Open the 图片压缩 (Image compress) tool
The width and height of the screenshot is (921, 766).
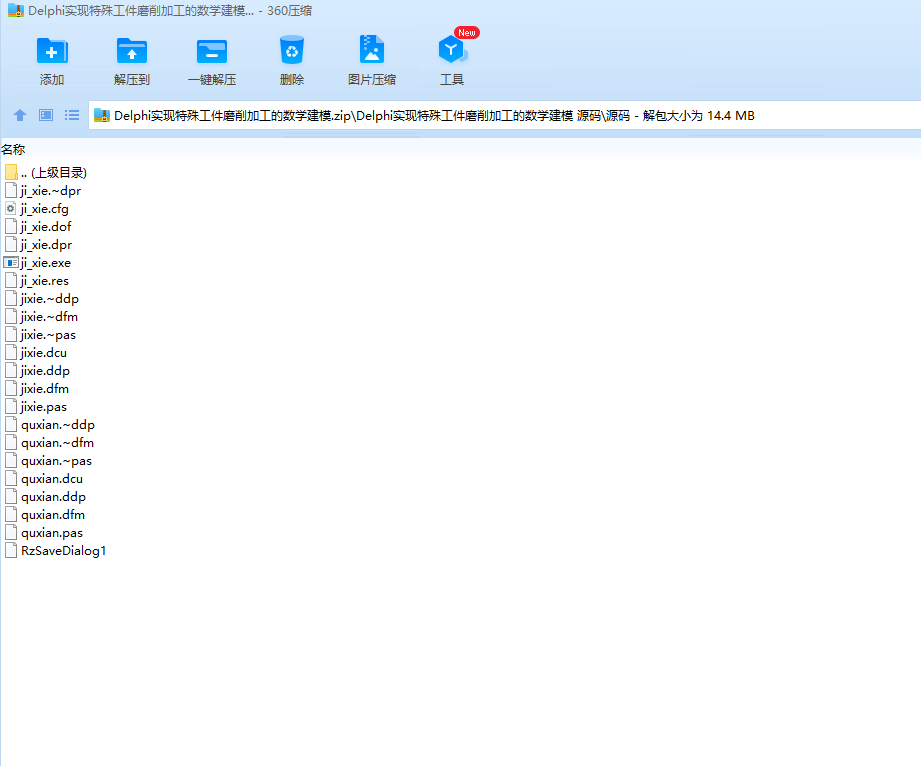371,49
